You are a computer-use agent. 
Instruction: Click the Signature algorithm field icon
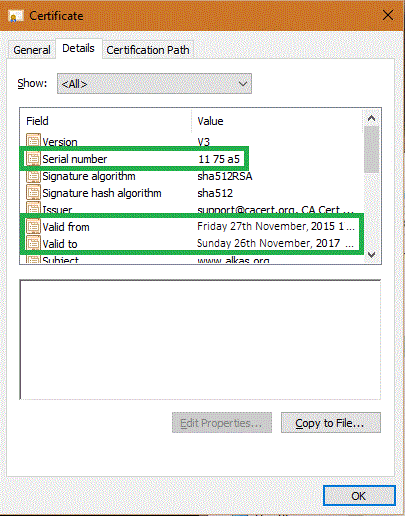point(33,176)
